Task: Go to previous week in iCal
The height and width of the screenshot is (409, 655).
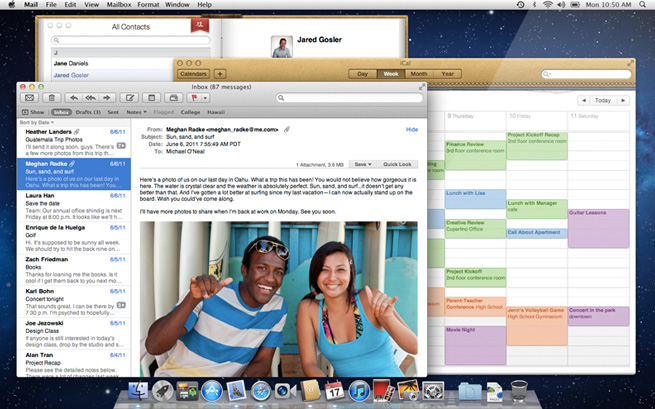Action: coord(584,100)
